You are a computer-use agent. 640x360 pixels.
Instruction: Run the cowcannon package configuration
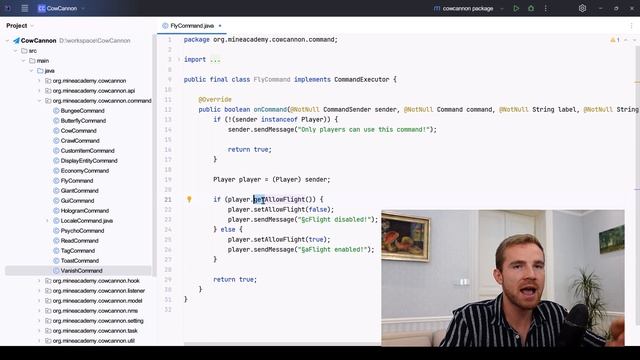tap(516, 8)
